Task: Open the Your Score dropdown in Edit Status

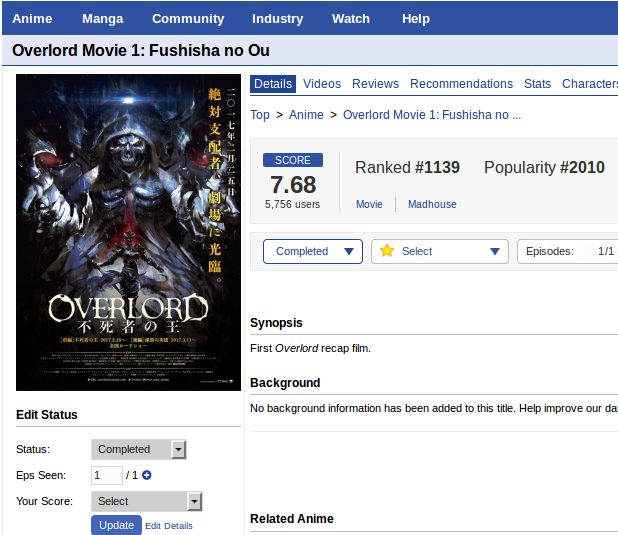Action: coord(146,501)
